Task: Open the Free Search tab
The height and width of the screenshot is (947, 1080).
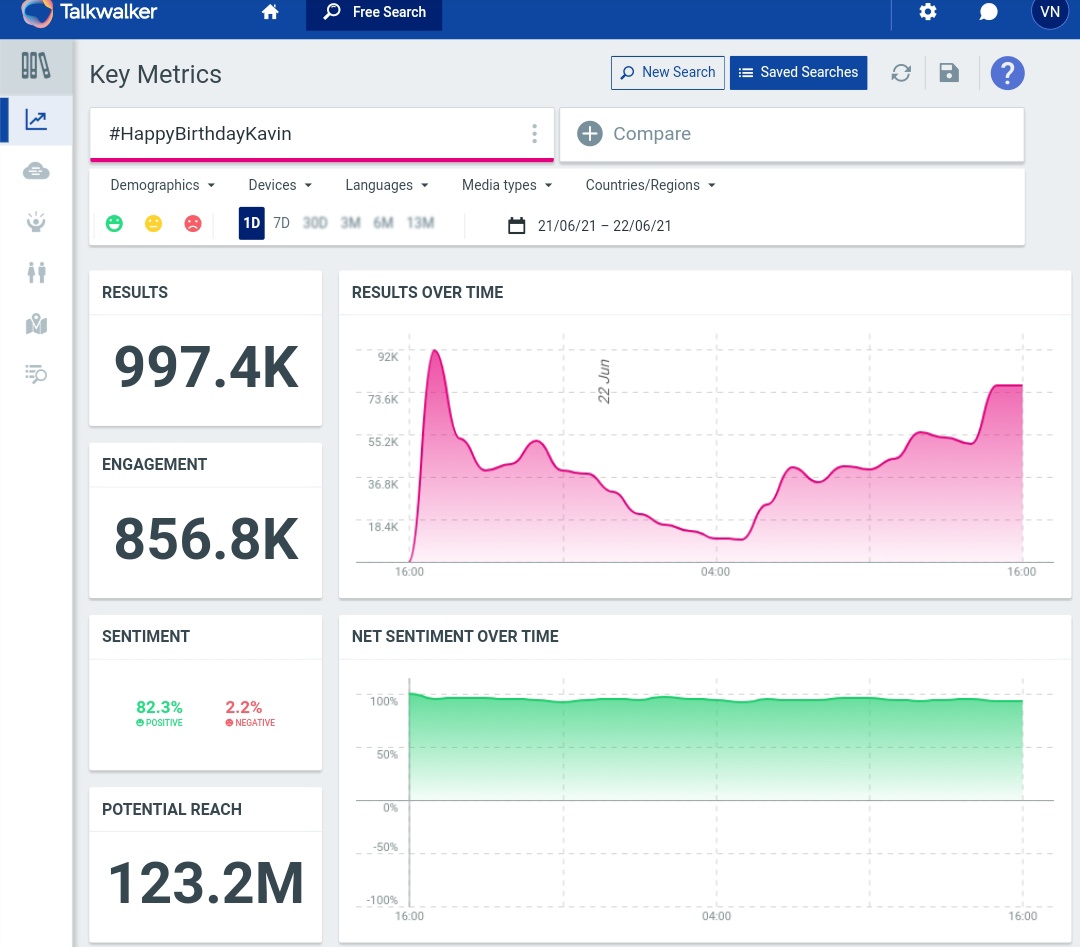Action: tap(374, 12)
